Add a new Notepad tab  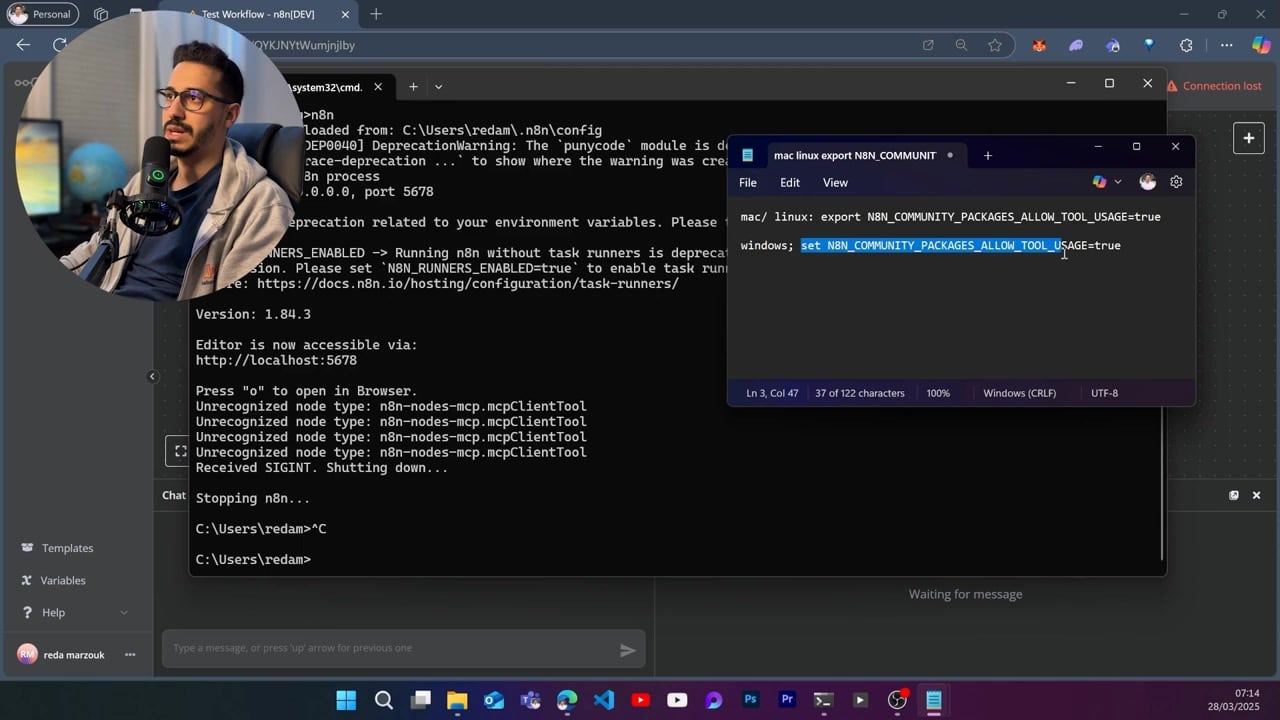[x=987, y=155]
